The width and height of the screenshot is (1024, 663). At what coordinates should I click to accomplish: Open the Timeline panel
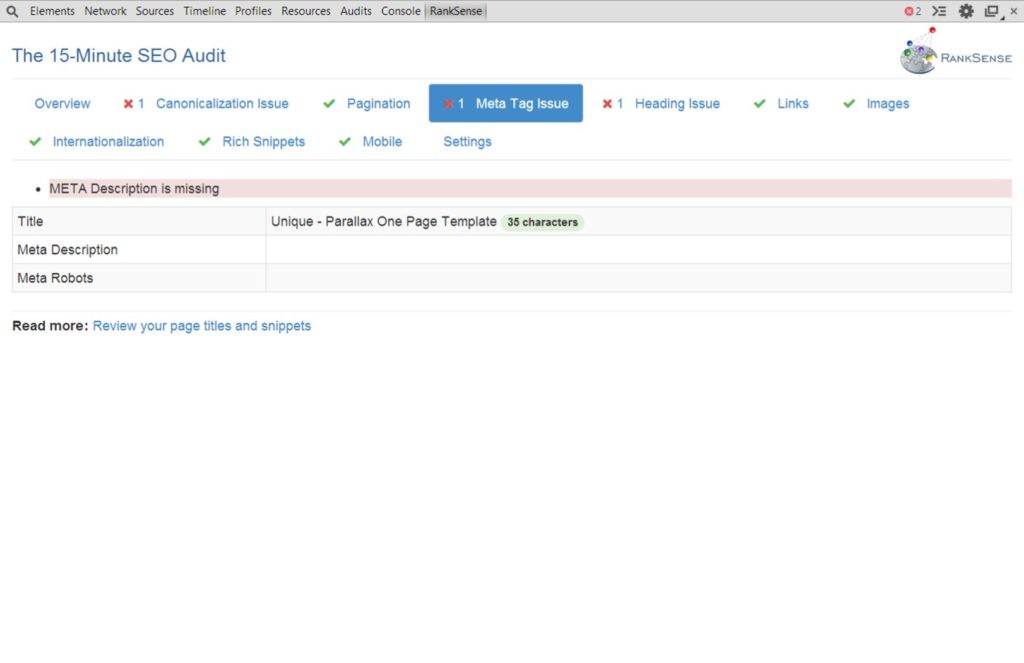point(204,11)
